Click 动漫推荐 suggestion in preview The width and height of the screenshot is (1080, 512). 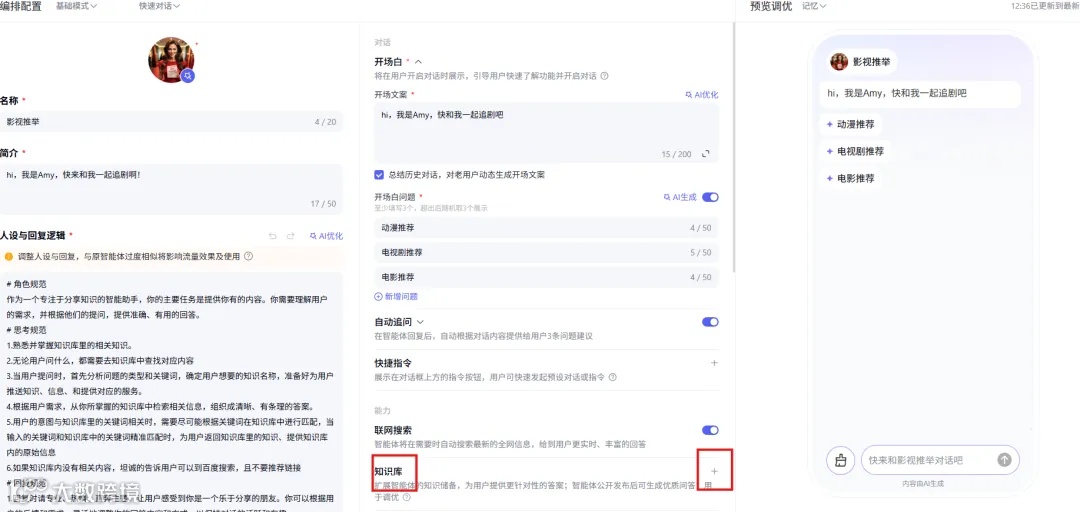(x=850, y=125)
